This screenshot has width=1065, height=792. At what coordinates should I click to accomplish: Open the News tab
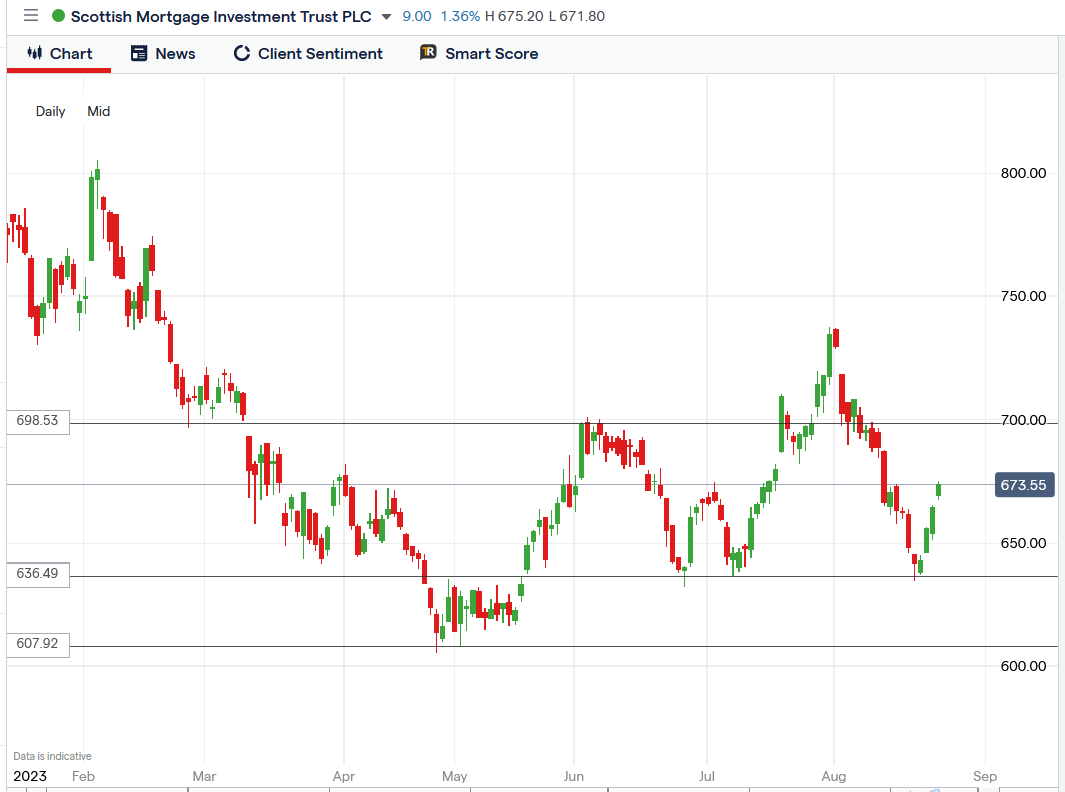(x=163, y=54)
